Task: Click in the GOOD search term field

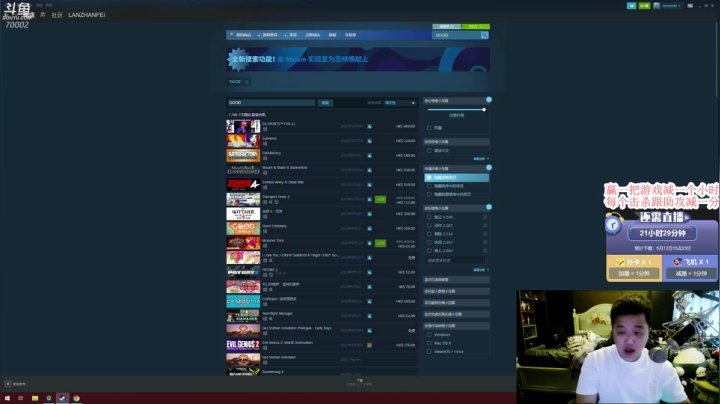Action: tap(271, 103)
